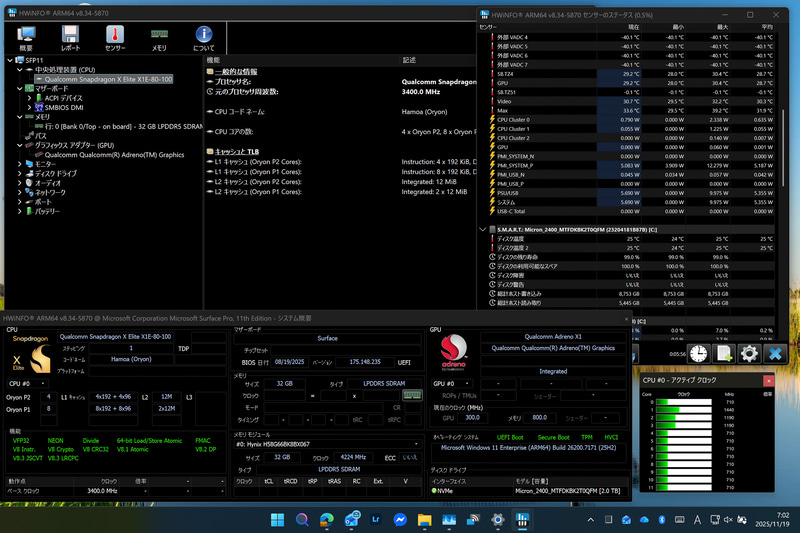Open Windows Start button
Viewport: 800px width, 533px height.
point(278,520)
